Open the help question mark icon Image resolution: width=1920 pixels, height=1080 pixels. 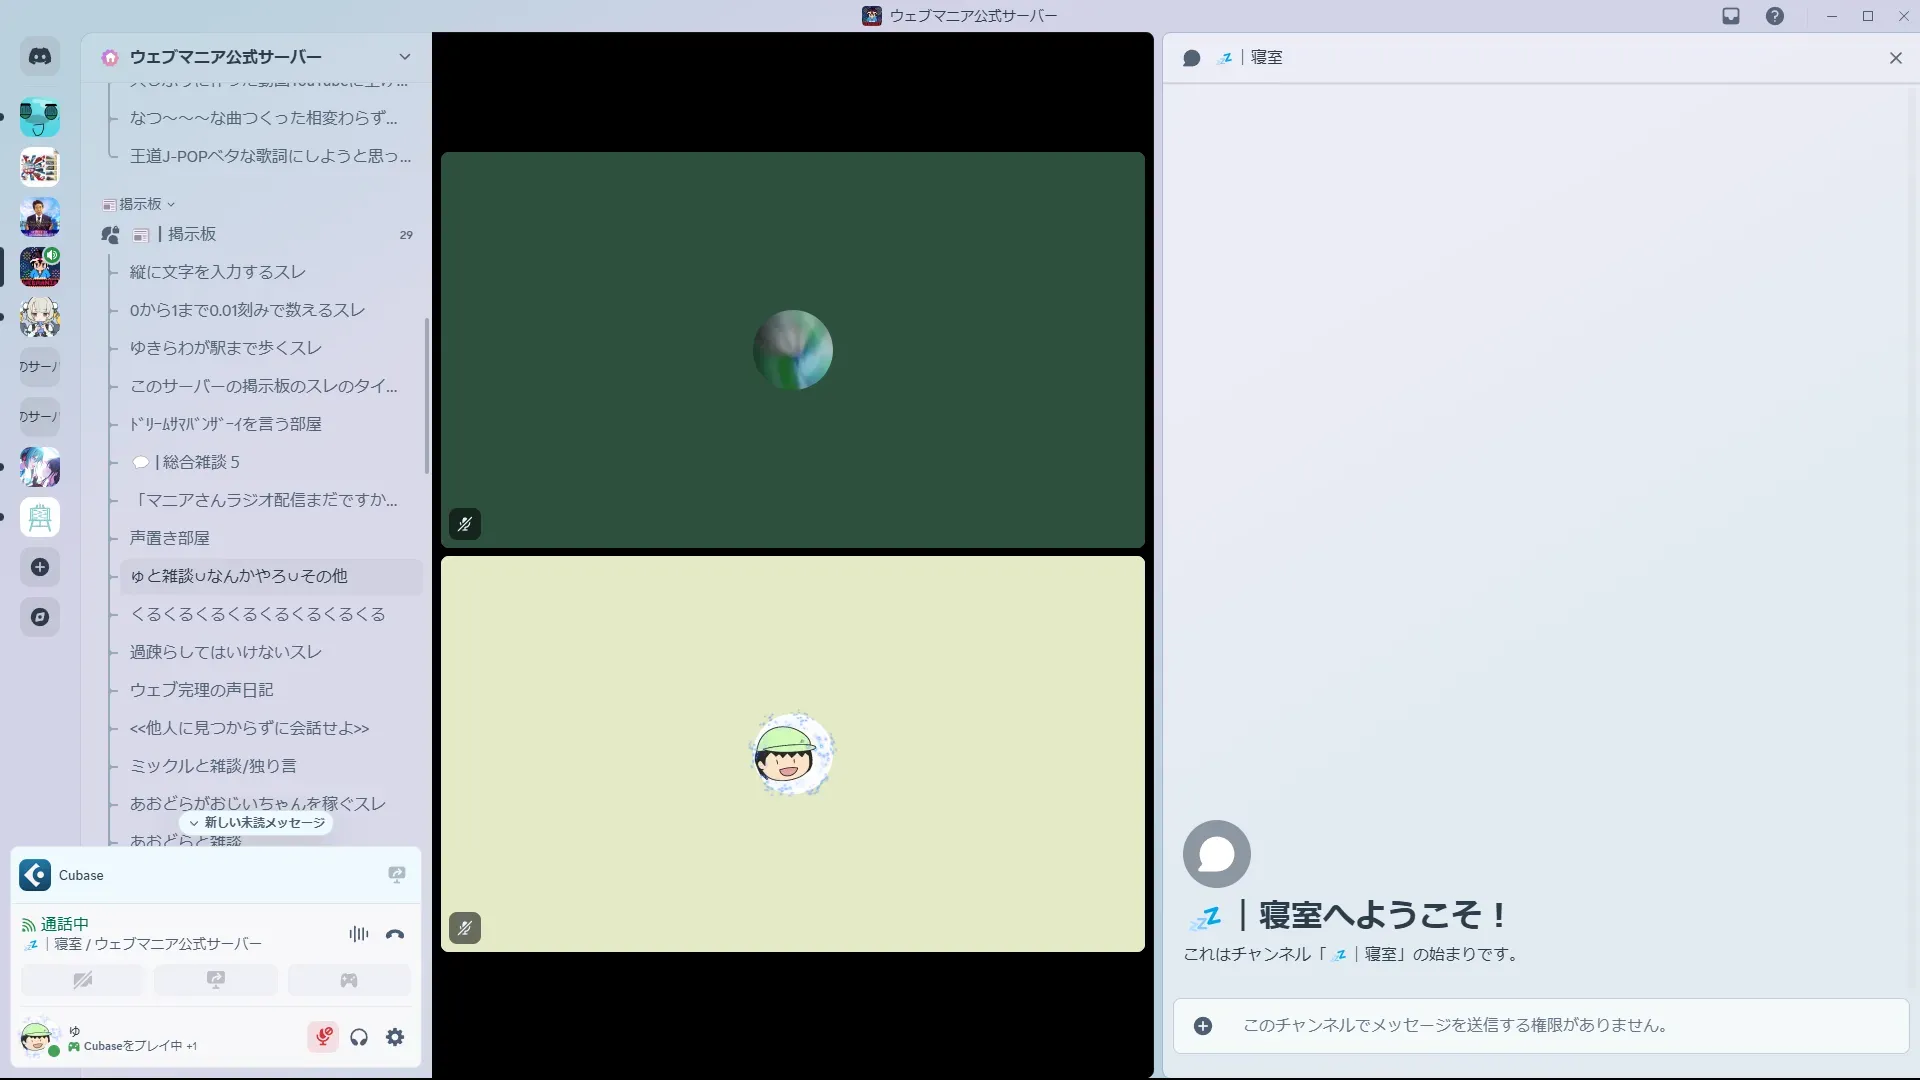(1774, 16)
